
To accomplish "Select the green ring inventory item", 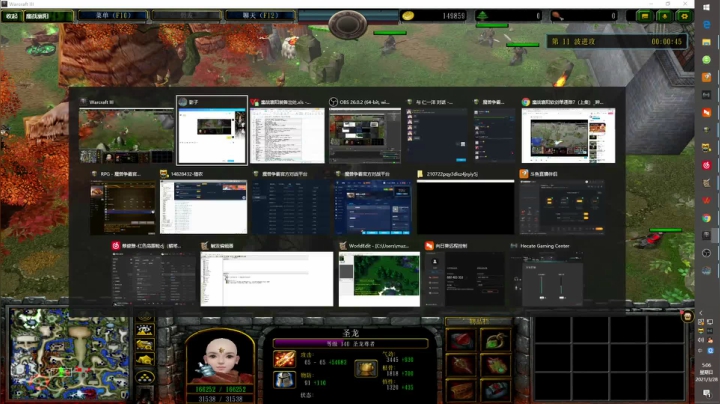I will pyautogui.click(x=495, y=340).
